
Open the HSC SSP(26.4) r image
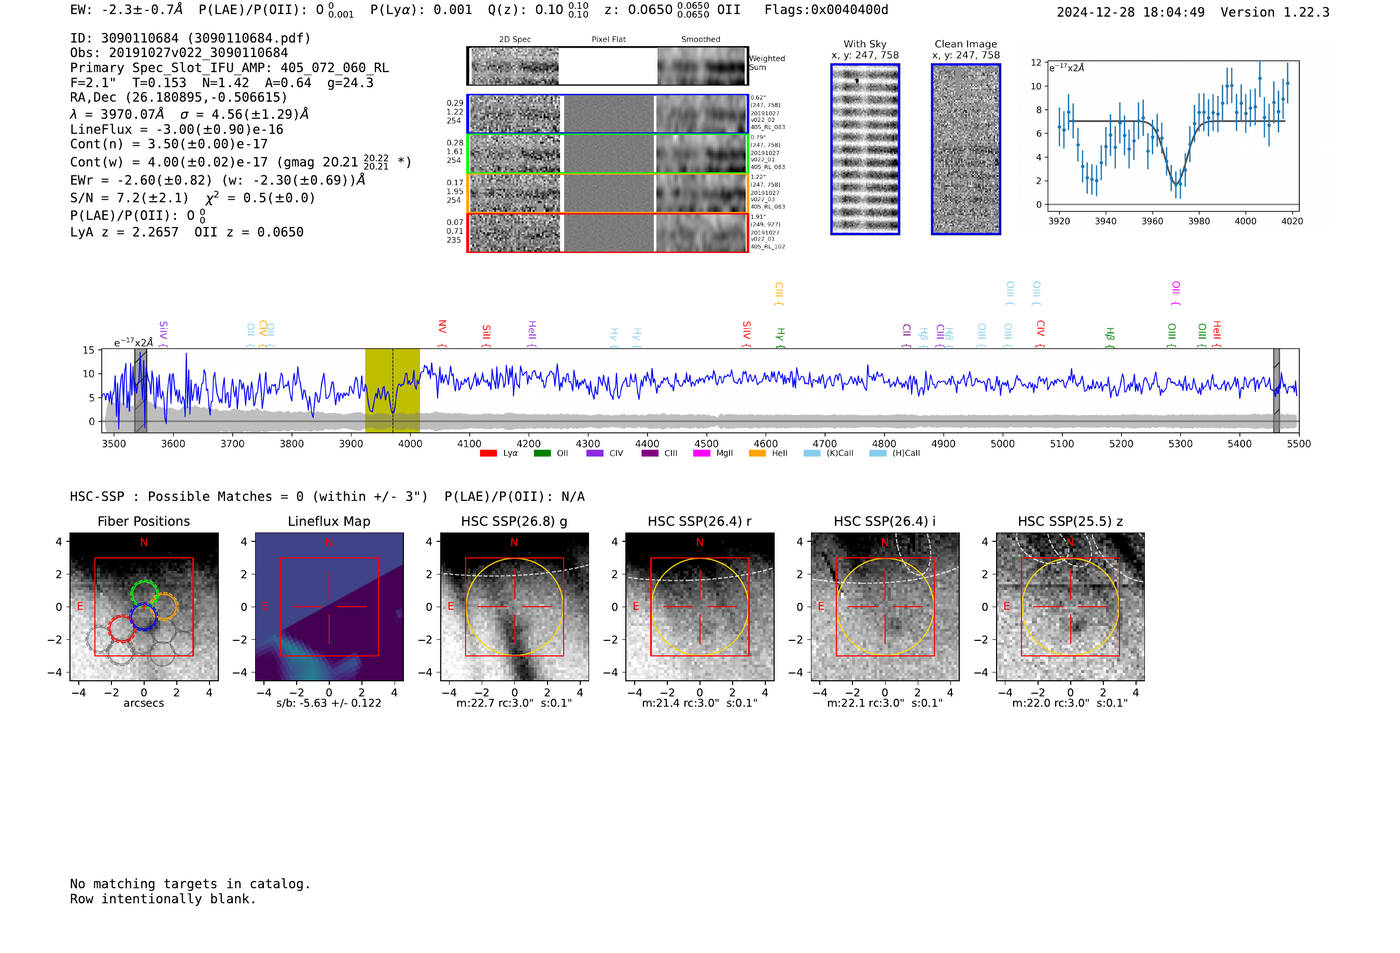click(699, 607)
